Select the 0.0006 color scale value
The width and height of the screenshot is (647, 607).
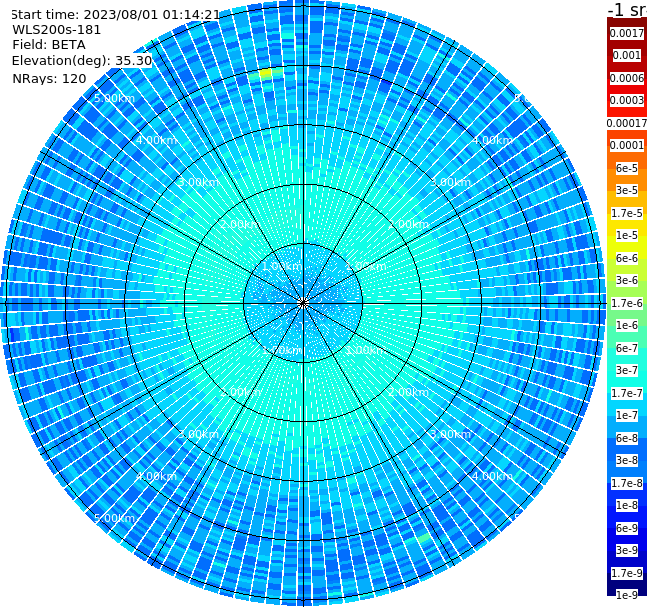(x=627, y=78)
